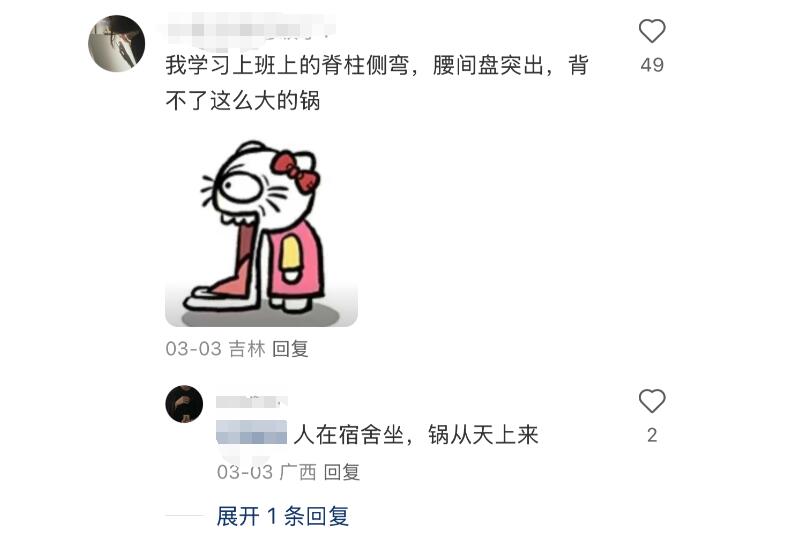Like the reply with 2 likes
Viewport: 792px width, 555px height.
click(652, 401)
